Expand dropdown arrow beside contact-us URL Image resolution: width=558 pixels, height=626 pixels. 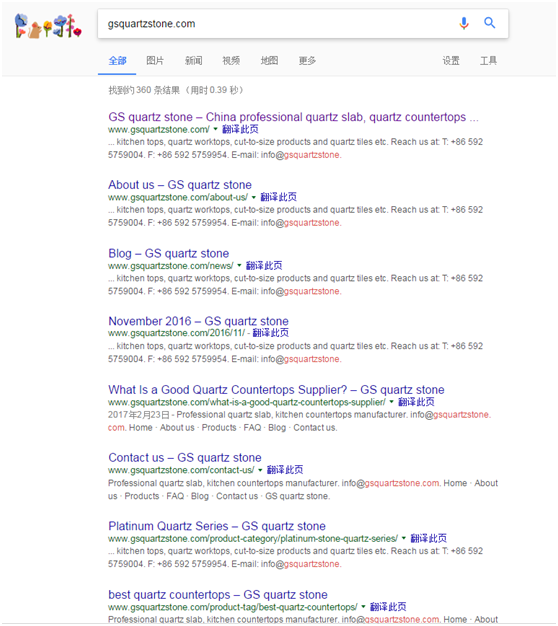260,470
